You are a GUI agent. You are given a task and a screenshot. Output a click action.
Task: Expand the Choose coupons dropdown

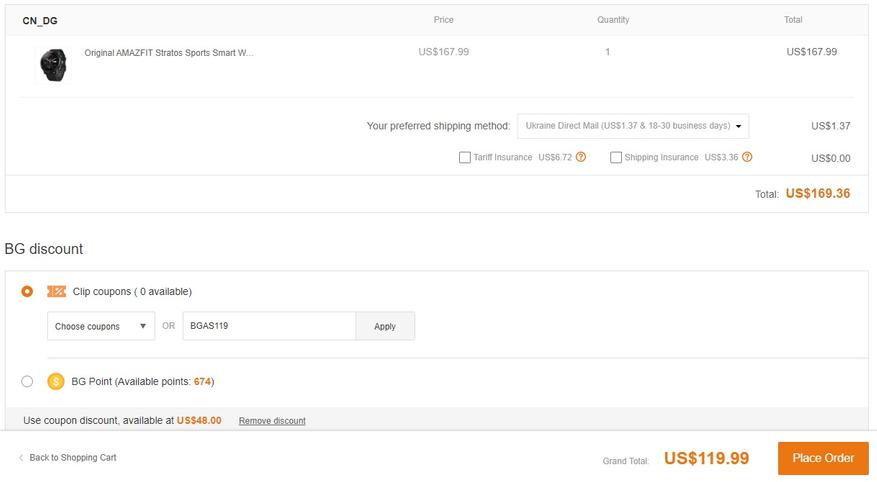click(101, 326)
